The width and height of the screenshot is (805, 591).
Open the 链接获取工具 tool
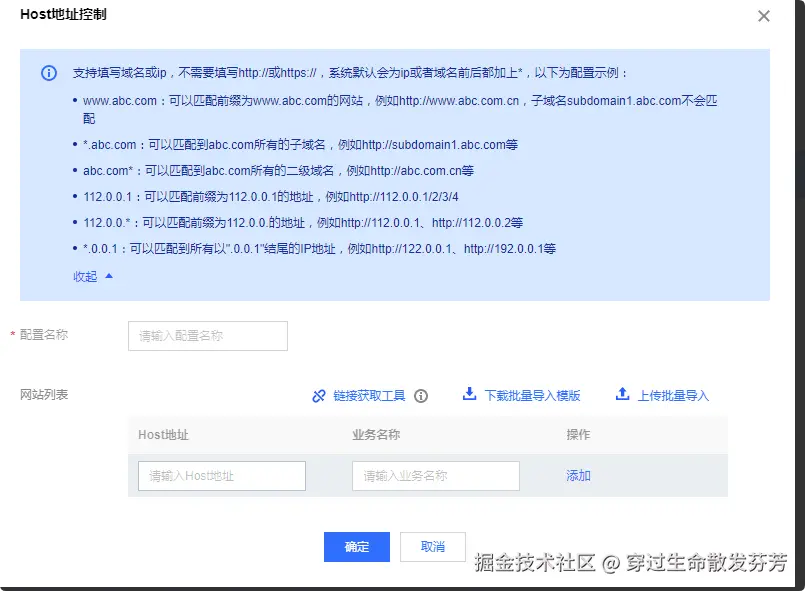point(368,395)
